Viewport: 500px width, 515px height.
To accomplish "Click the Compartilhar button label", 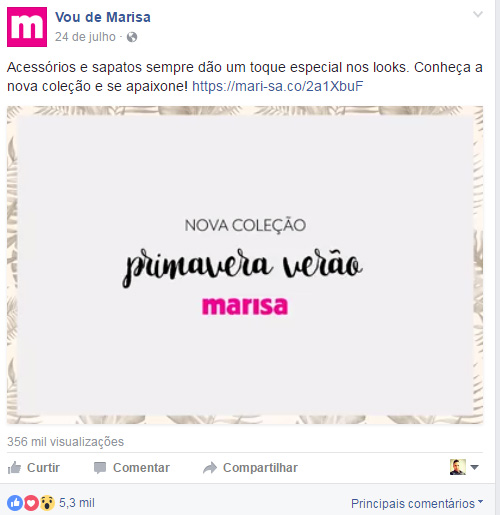I will tap(260, 468).
